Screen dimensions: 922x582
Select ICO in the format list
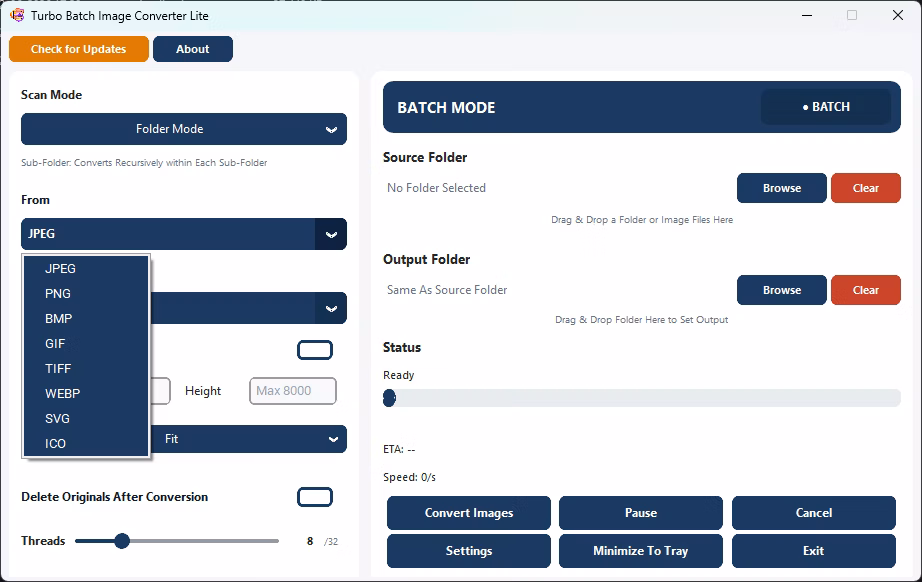pos(86,444)
